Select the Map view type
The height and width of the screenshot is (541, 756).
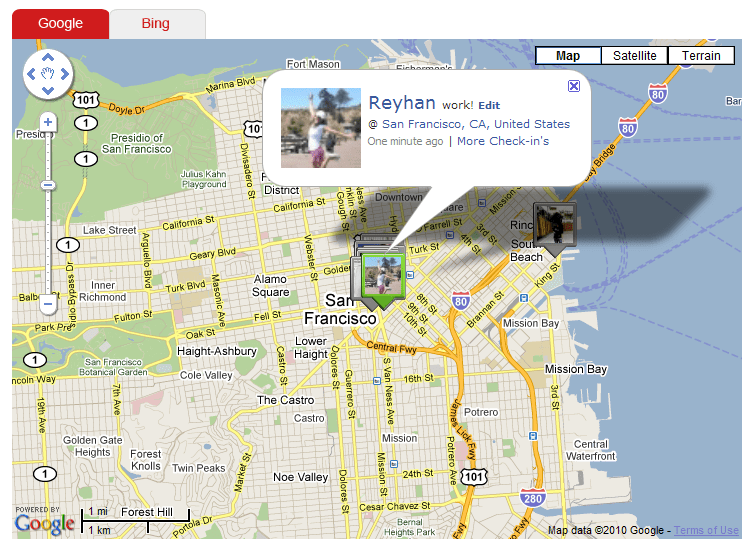[x=568, y=56]
